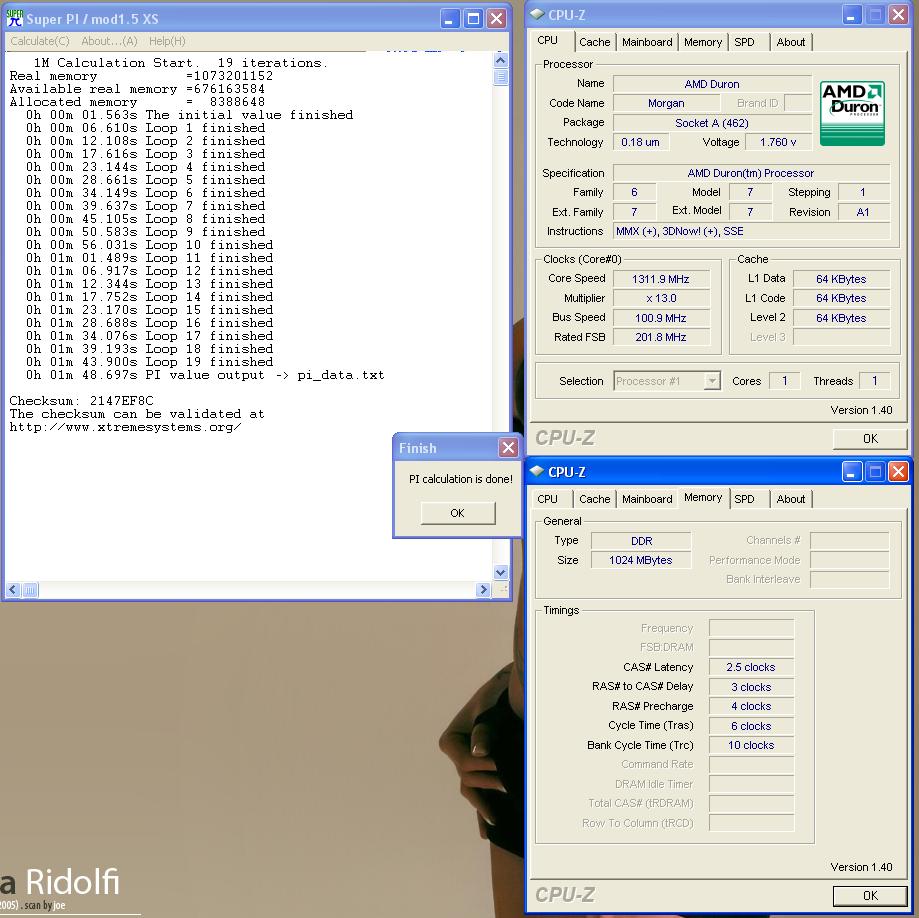919x918 pixels.
Task: Switch to Memory tab in upper CPU-Z window
Action: [x=703, y=42]
